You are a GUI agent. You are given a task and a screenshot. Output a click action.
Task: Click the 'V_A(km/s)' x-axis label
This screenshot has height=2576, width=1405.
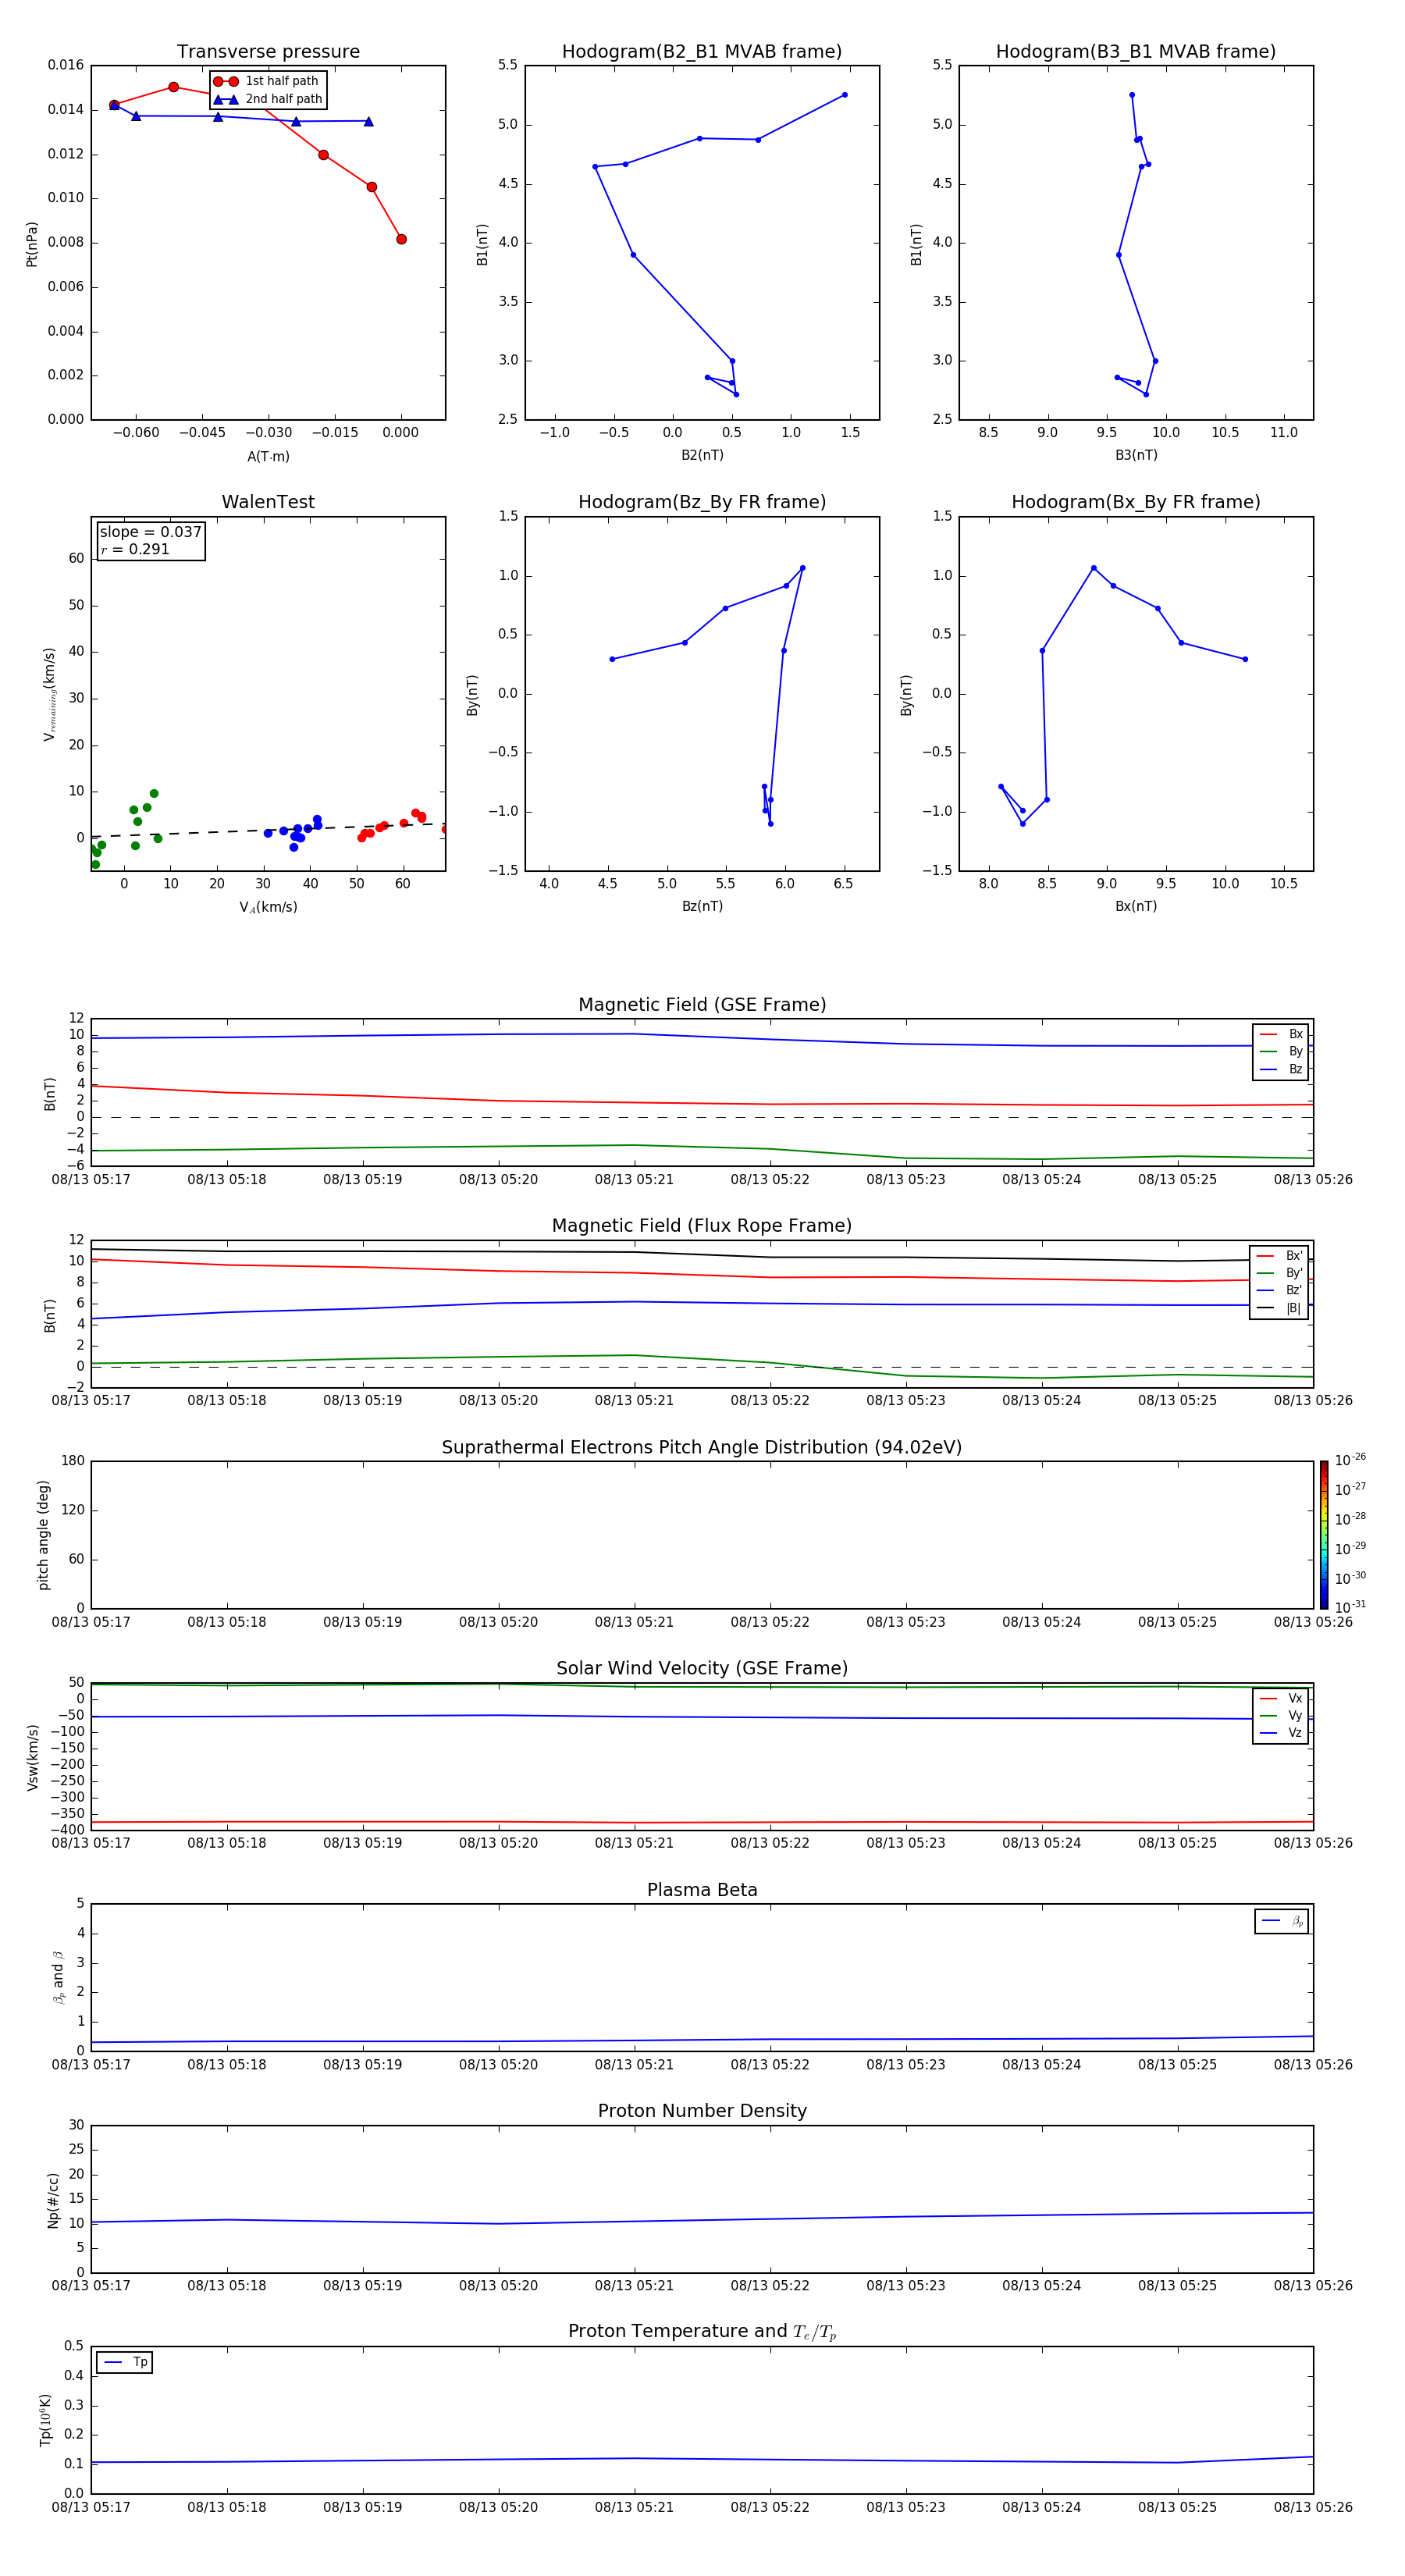268,907
